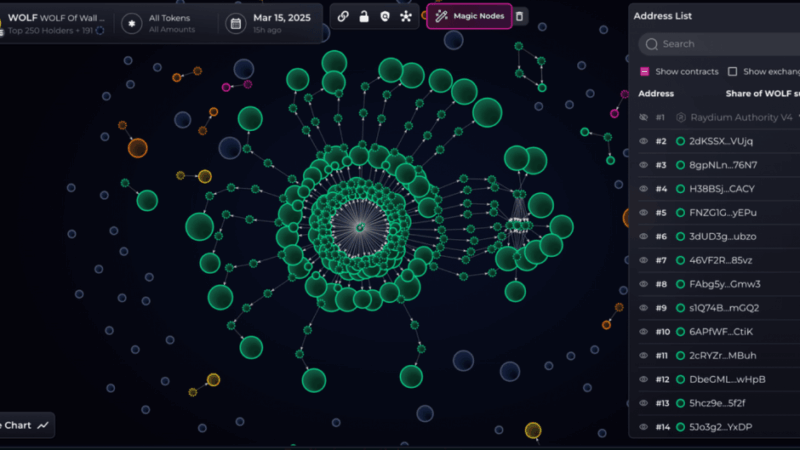The width and height of the screenshot is (800, 450).
Task: Hide address #6 using its eye icon
Action: point(643,236)
